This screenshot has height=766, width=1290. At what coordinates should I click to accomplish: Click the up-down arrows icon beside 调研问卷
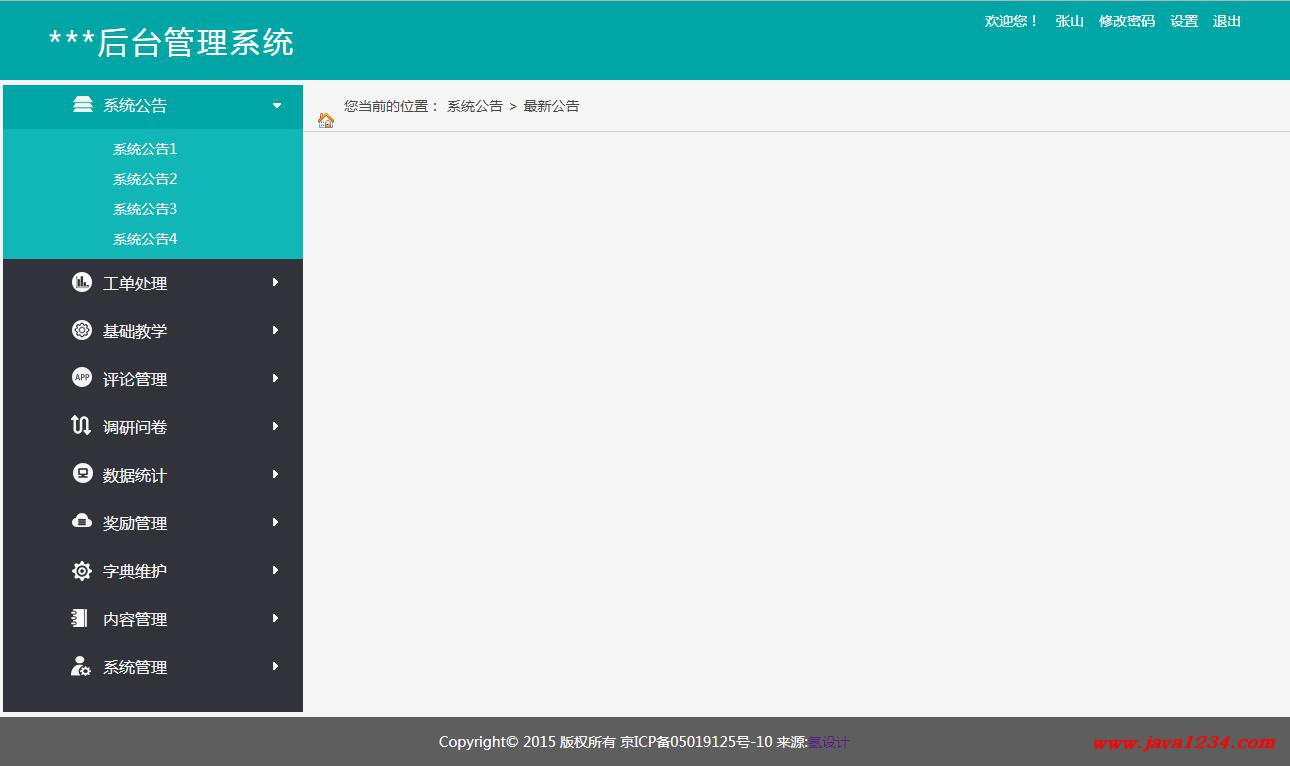[81, 426]
